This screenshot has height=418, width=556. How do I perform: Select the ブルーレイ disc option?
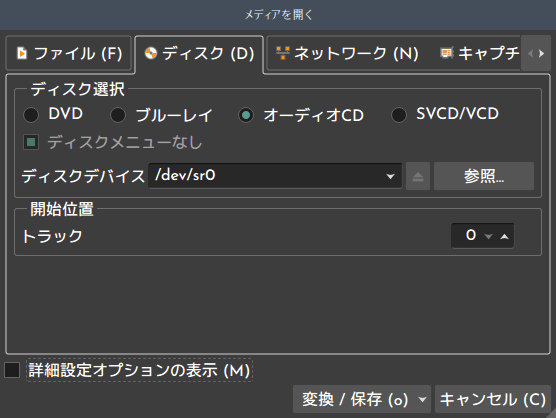tap(118, 115)
